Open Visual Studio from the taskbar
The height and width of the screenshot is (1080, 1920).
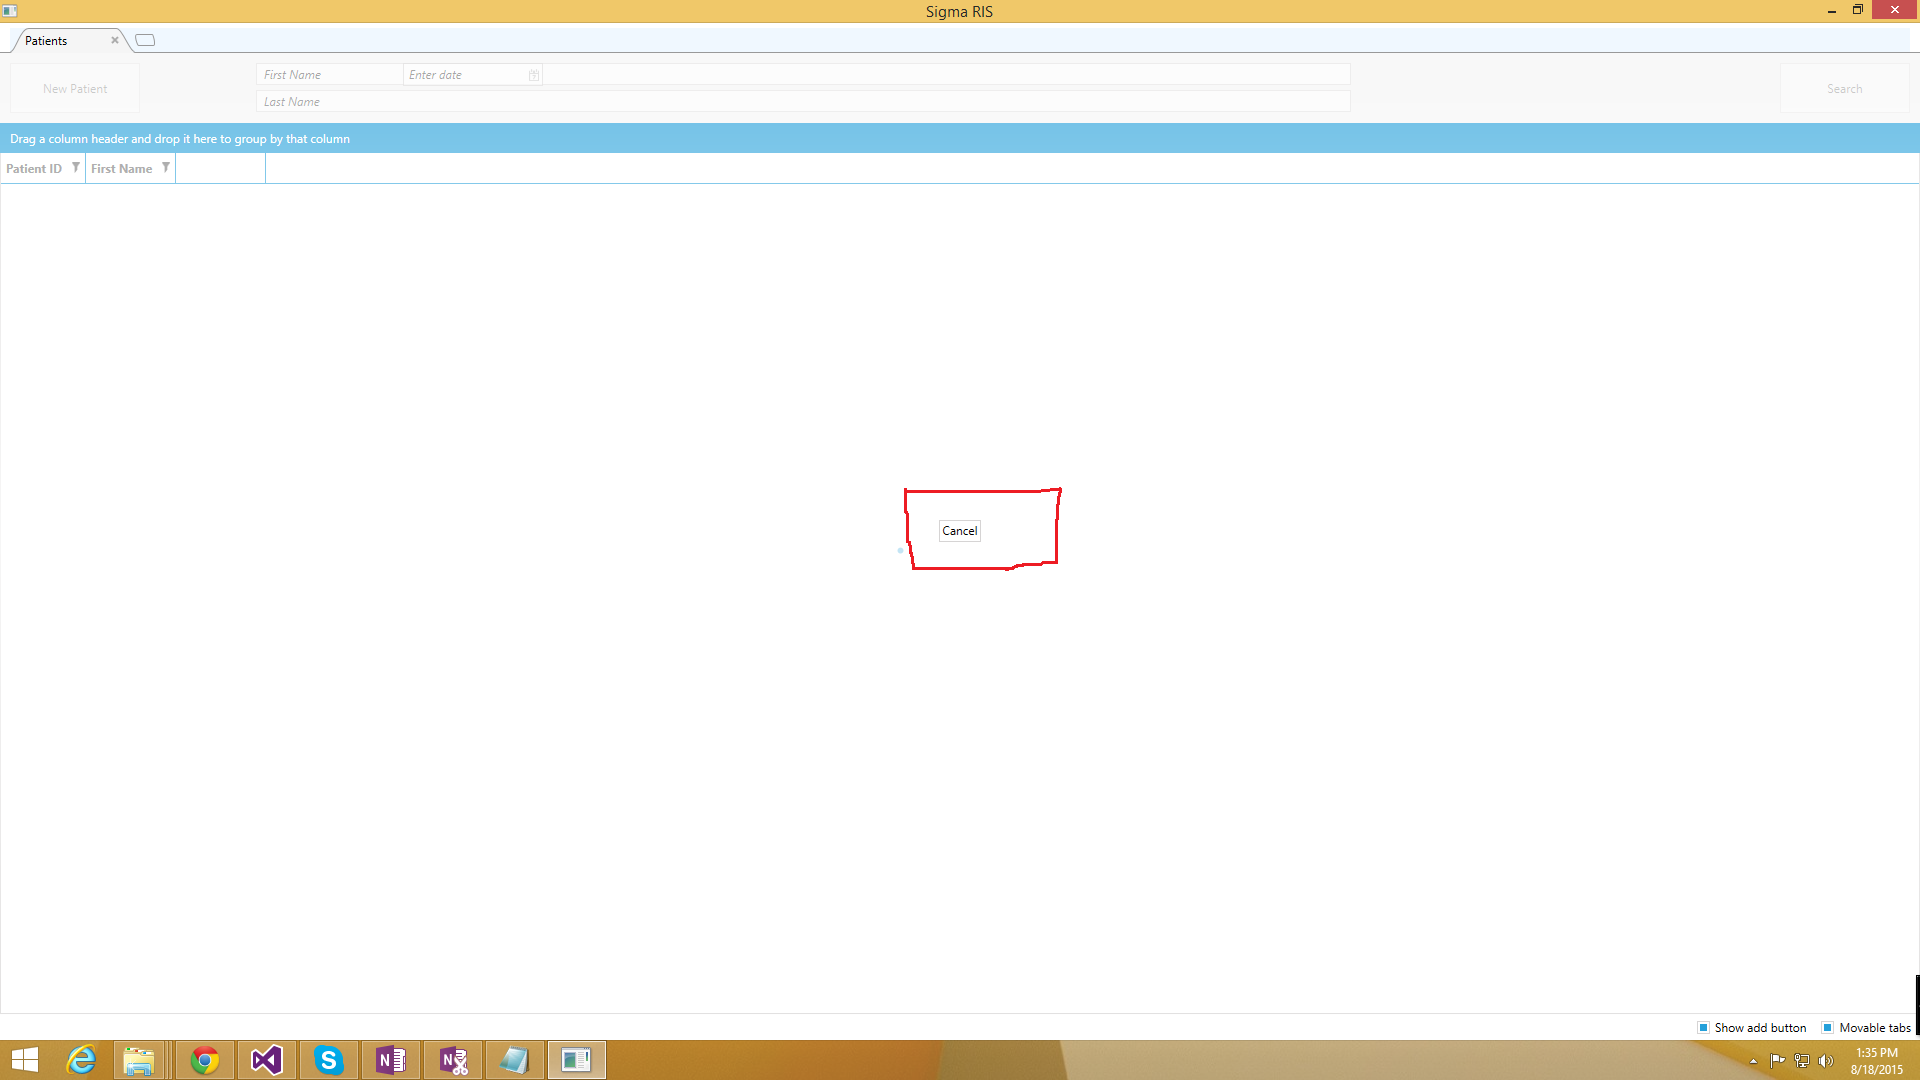pos(267,1060)
